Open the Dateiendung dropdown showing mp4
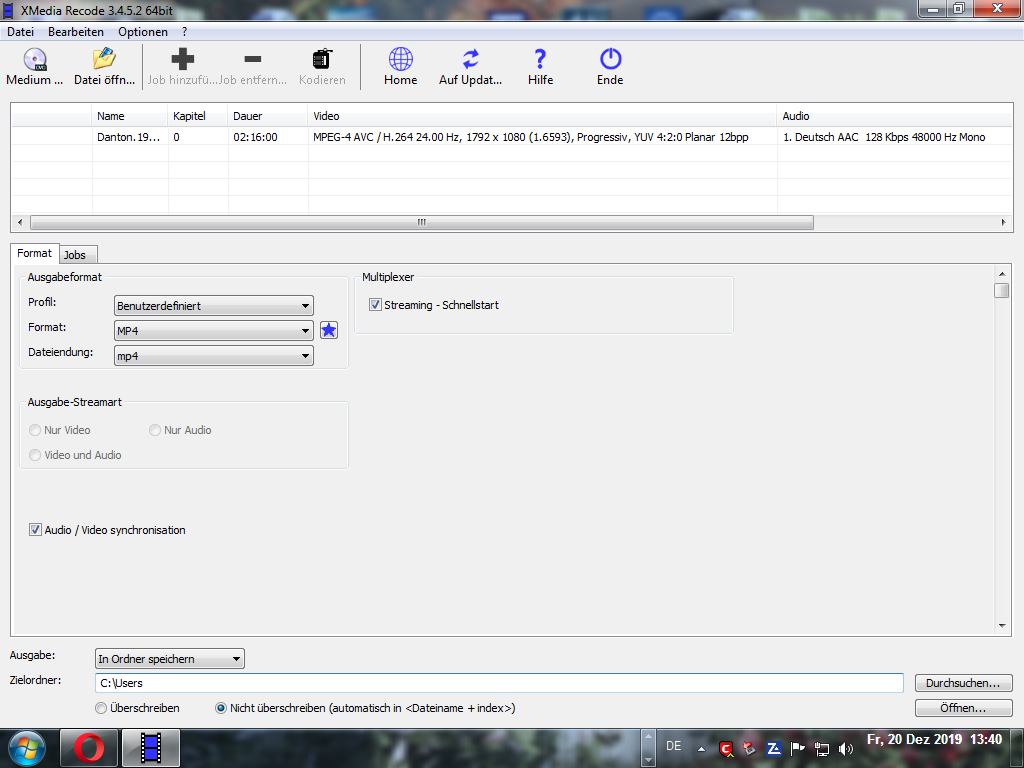 point(214,355)
